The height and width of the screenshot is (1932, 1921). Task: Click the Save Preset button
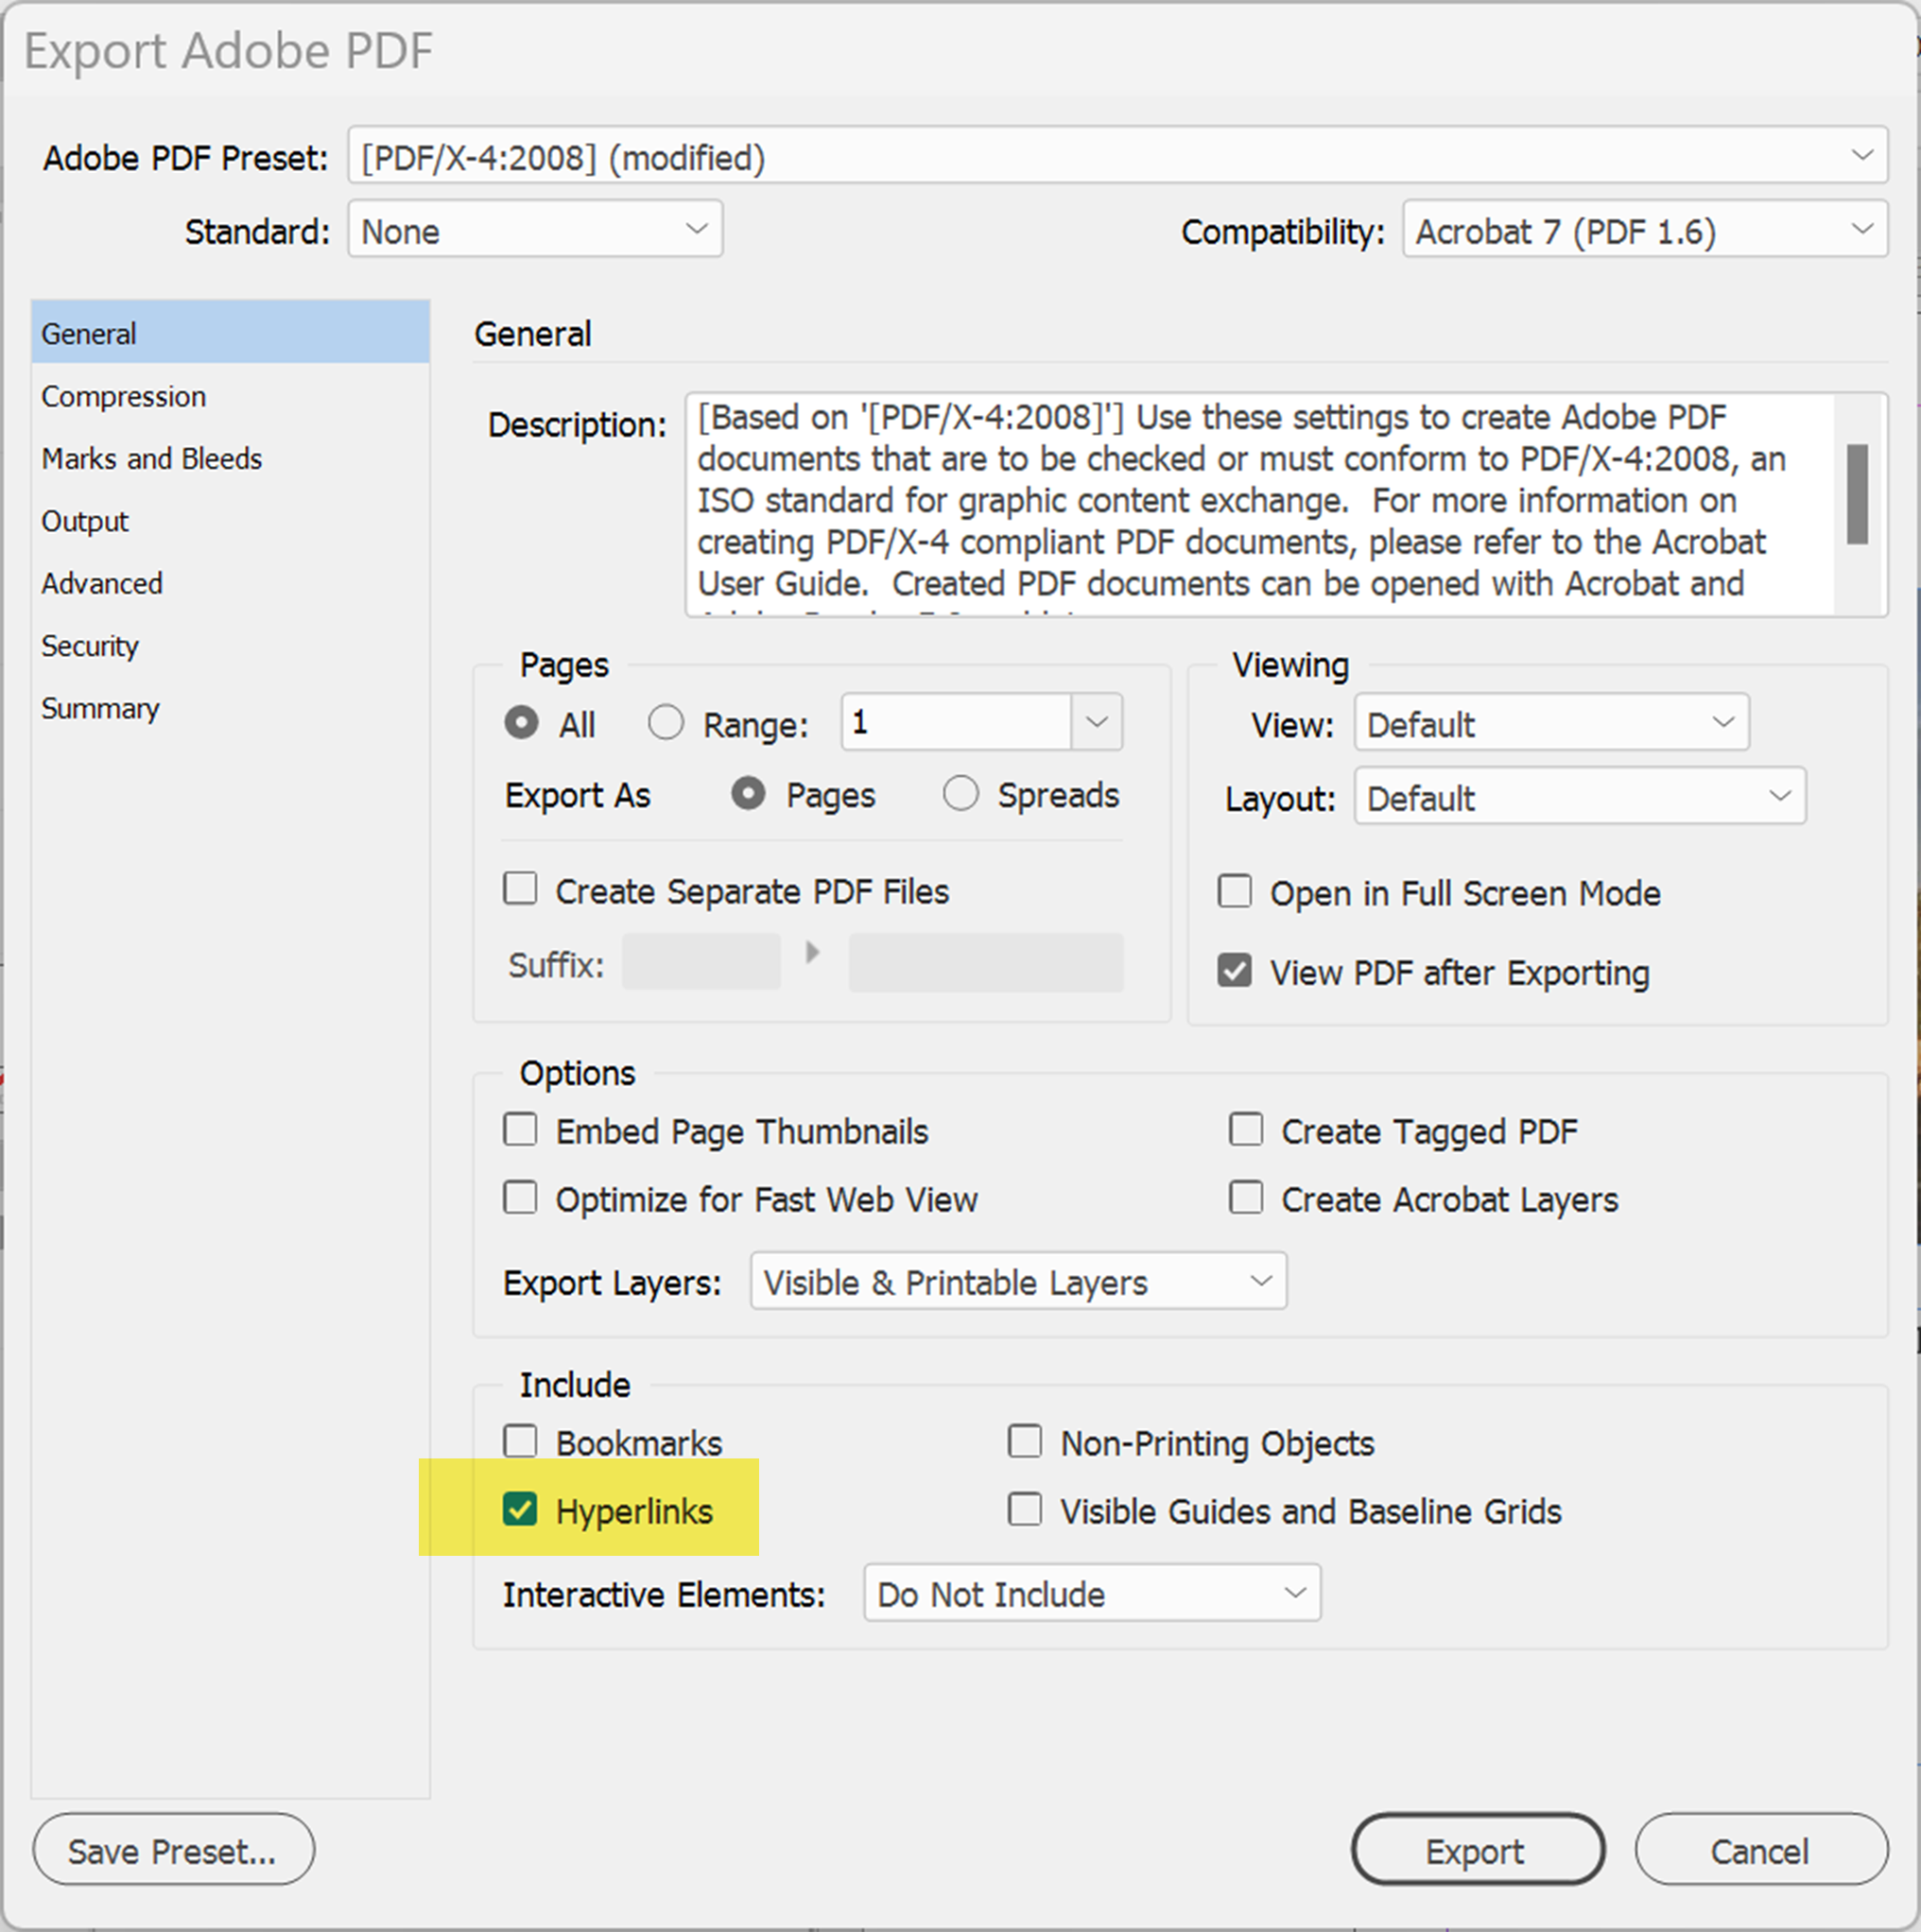pos(172,1850)
